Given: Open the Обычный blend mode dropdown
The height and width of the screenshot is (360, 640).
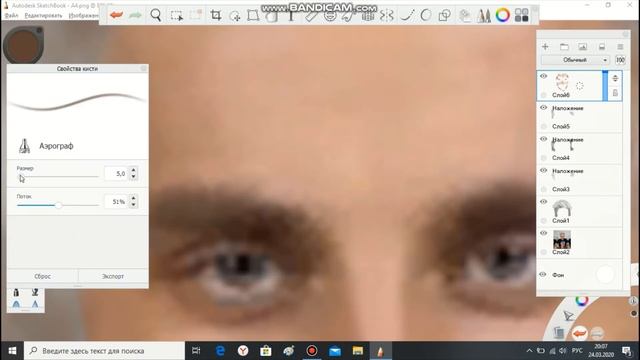Looking at the screenshot, I should point(576,60).
